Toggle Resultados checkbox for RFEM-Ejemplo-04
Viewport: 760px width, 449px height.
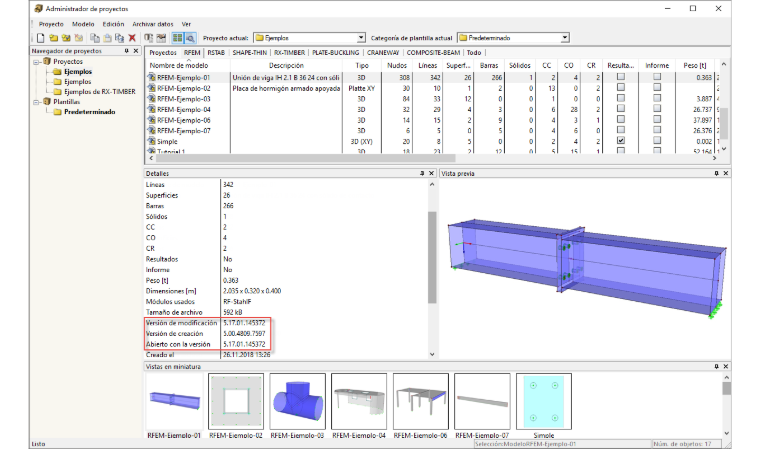pyautogui.click(x=620, y=109)
